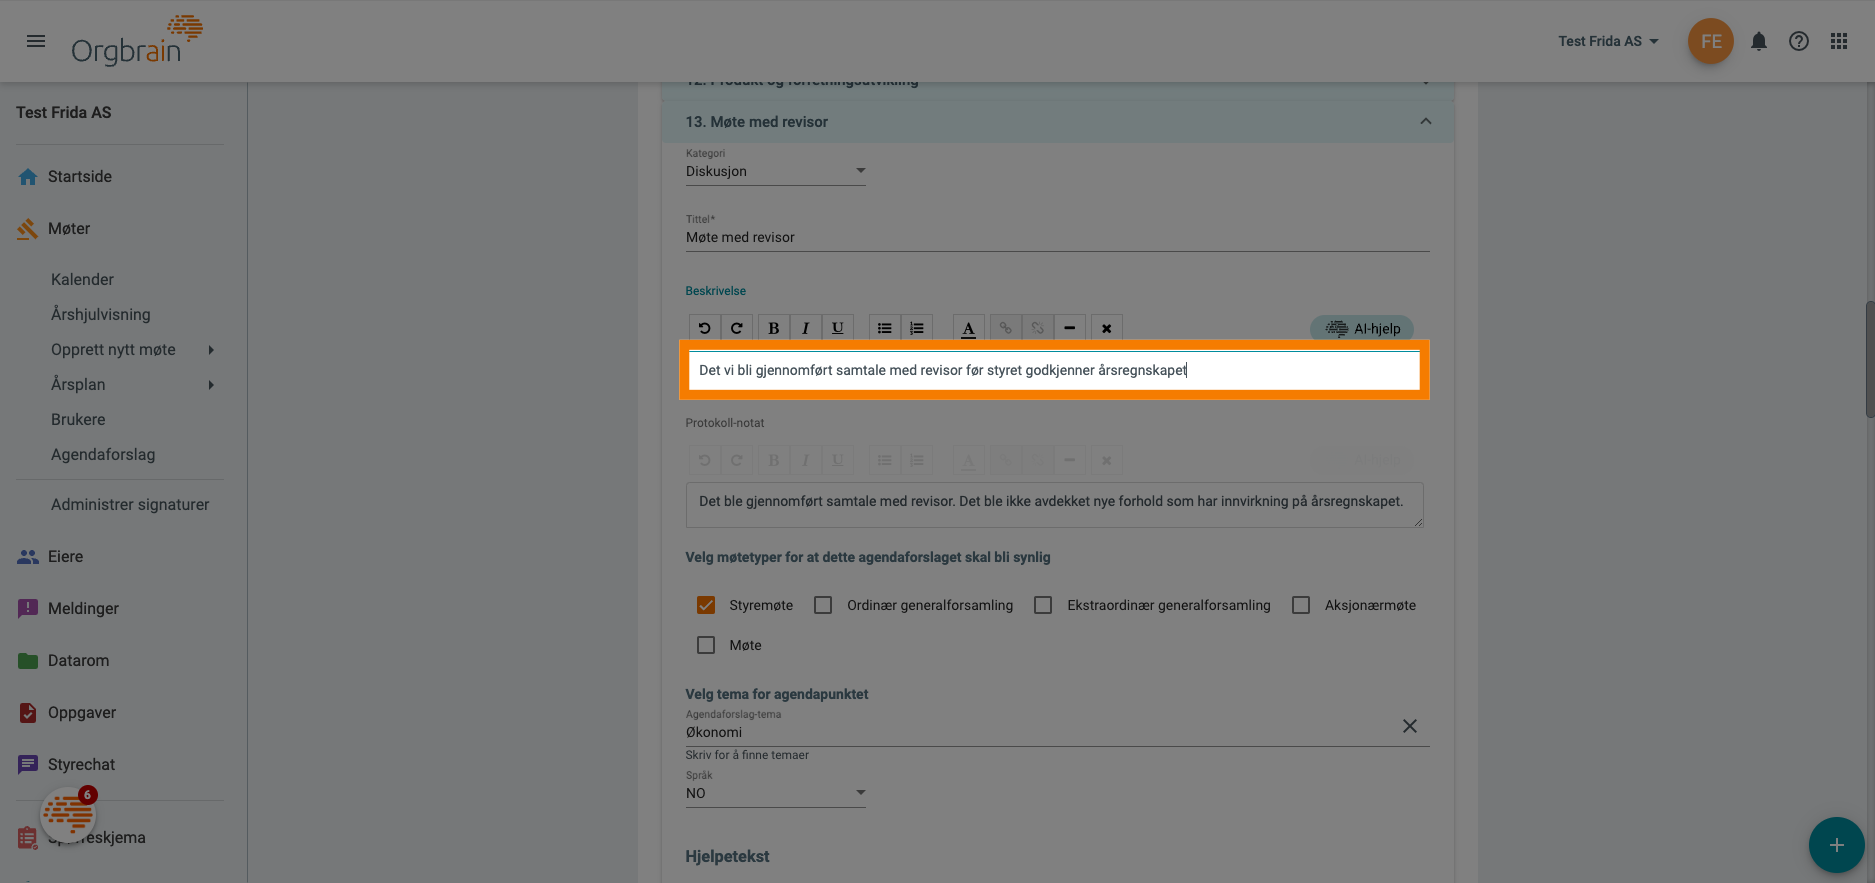Open the apps grid icon
Screen dimensions: 1875x883
tap(1839, 41)
